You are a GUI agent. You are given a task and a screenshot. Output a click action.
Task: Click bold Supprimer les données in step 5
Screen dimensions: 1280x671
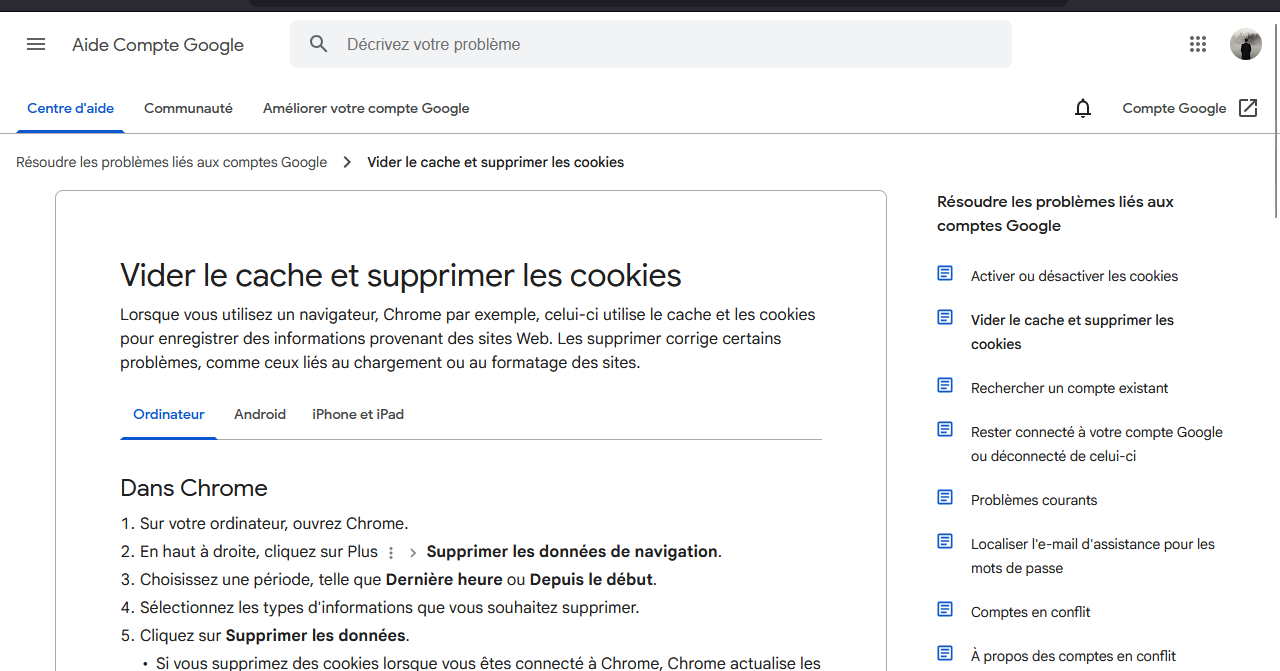[x=316, y=635]
